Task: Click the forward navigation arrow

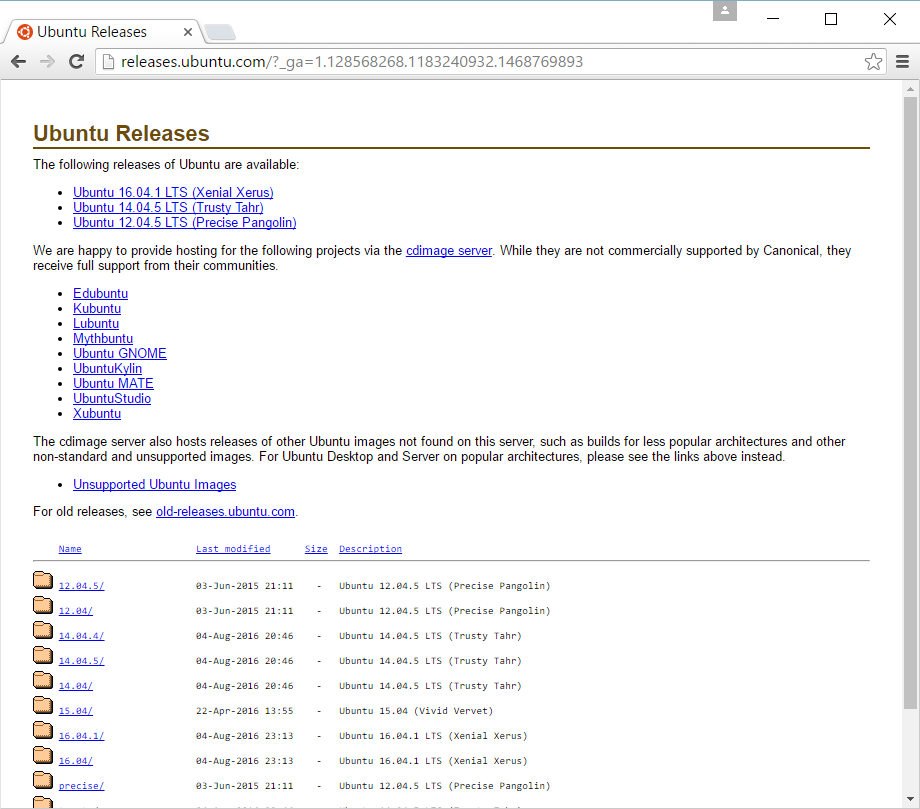Action: [48, 62]
